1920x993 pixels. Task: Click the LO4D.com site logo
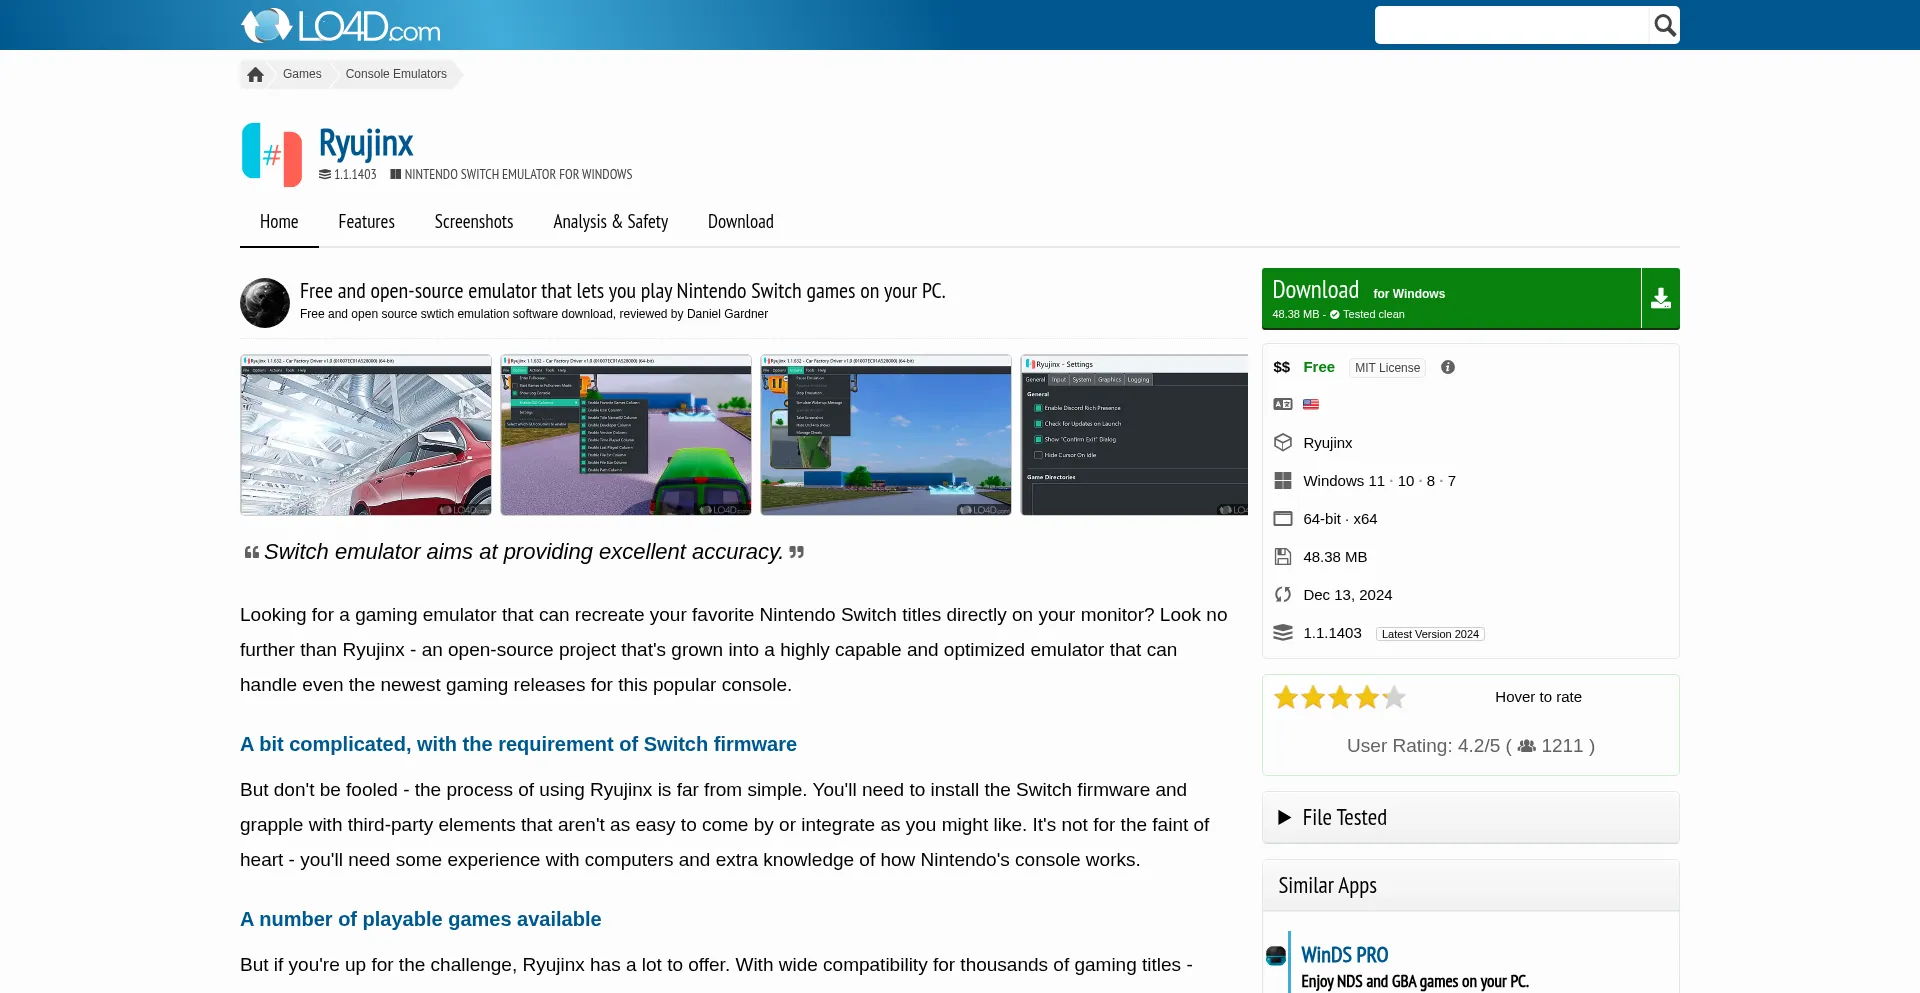340,26
